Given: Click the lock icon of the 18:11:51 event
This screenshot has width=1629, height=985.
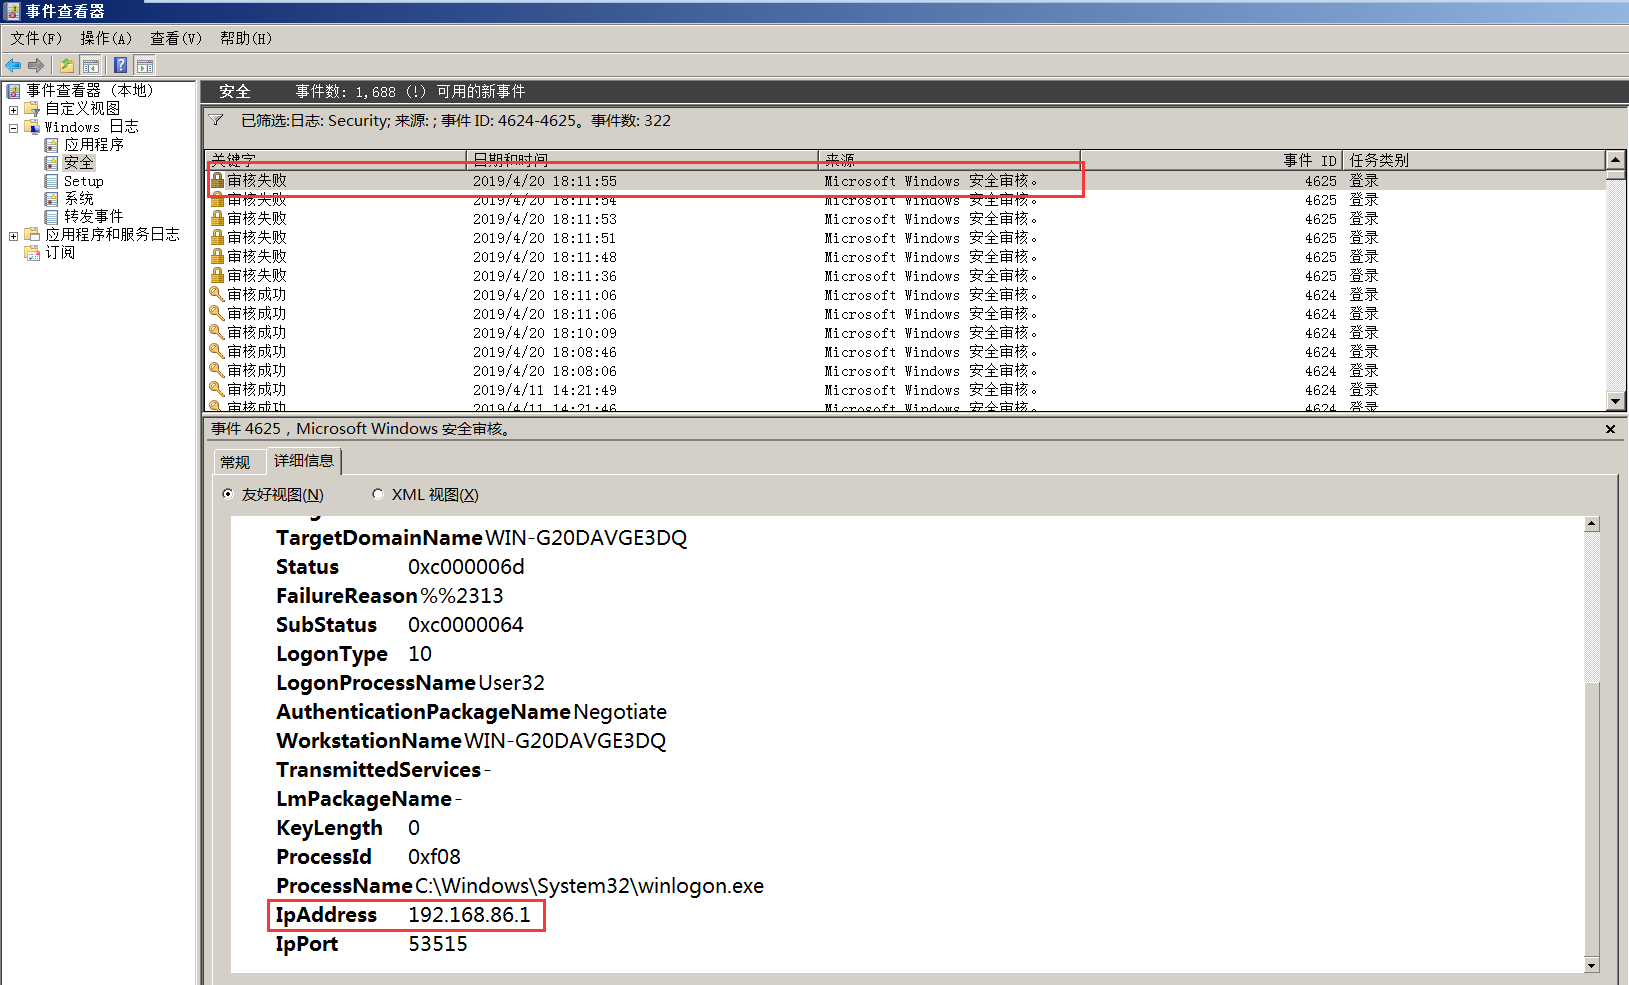Looking at the screenshot, I should pyautogui.click(x=217, y=237).
